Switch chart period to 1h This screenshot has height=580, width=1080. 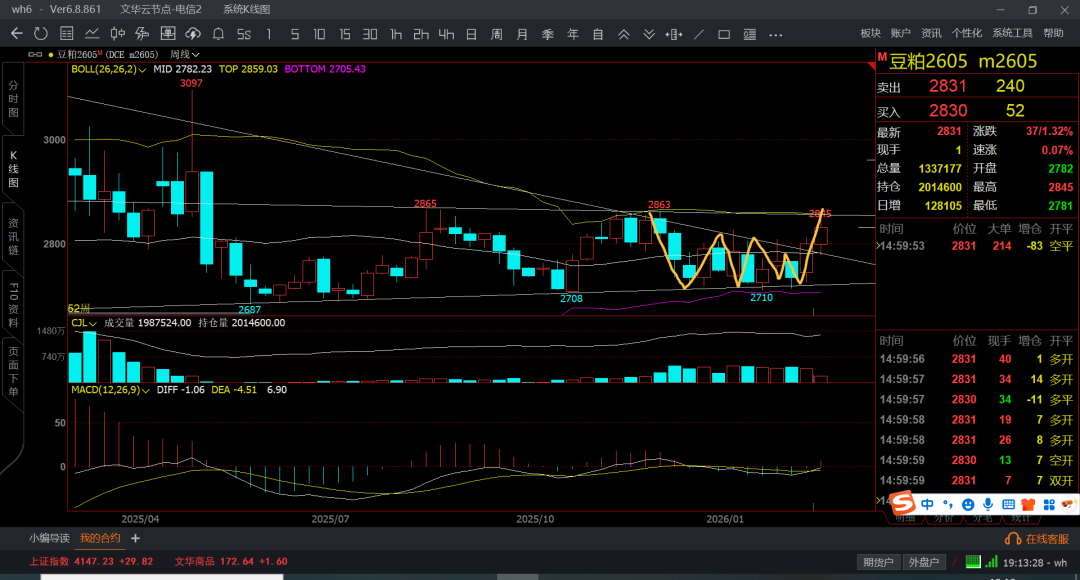396,33
